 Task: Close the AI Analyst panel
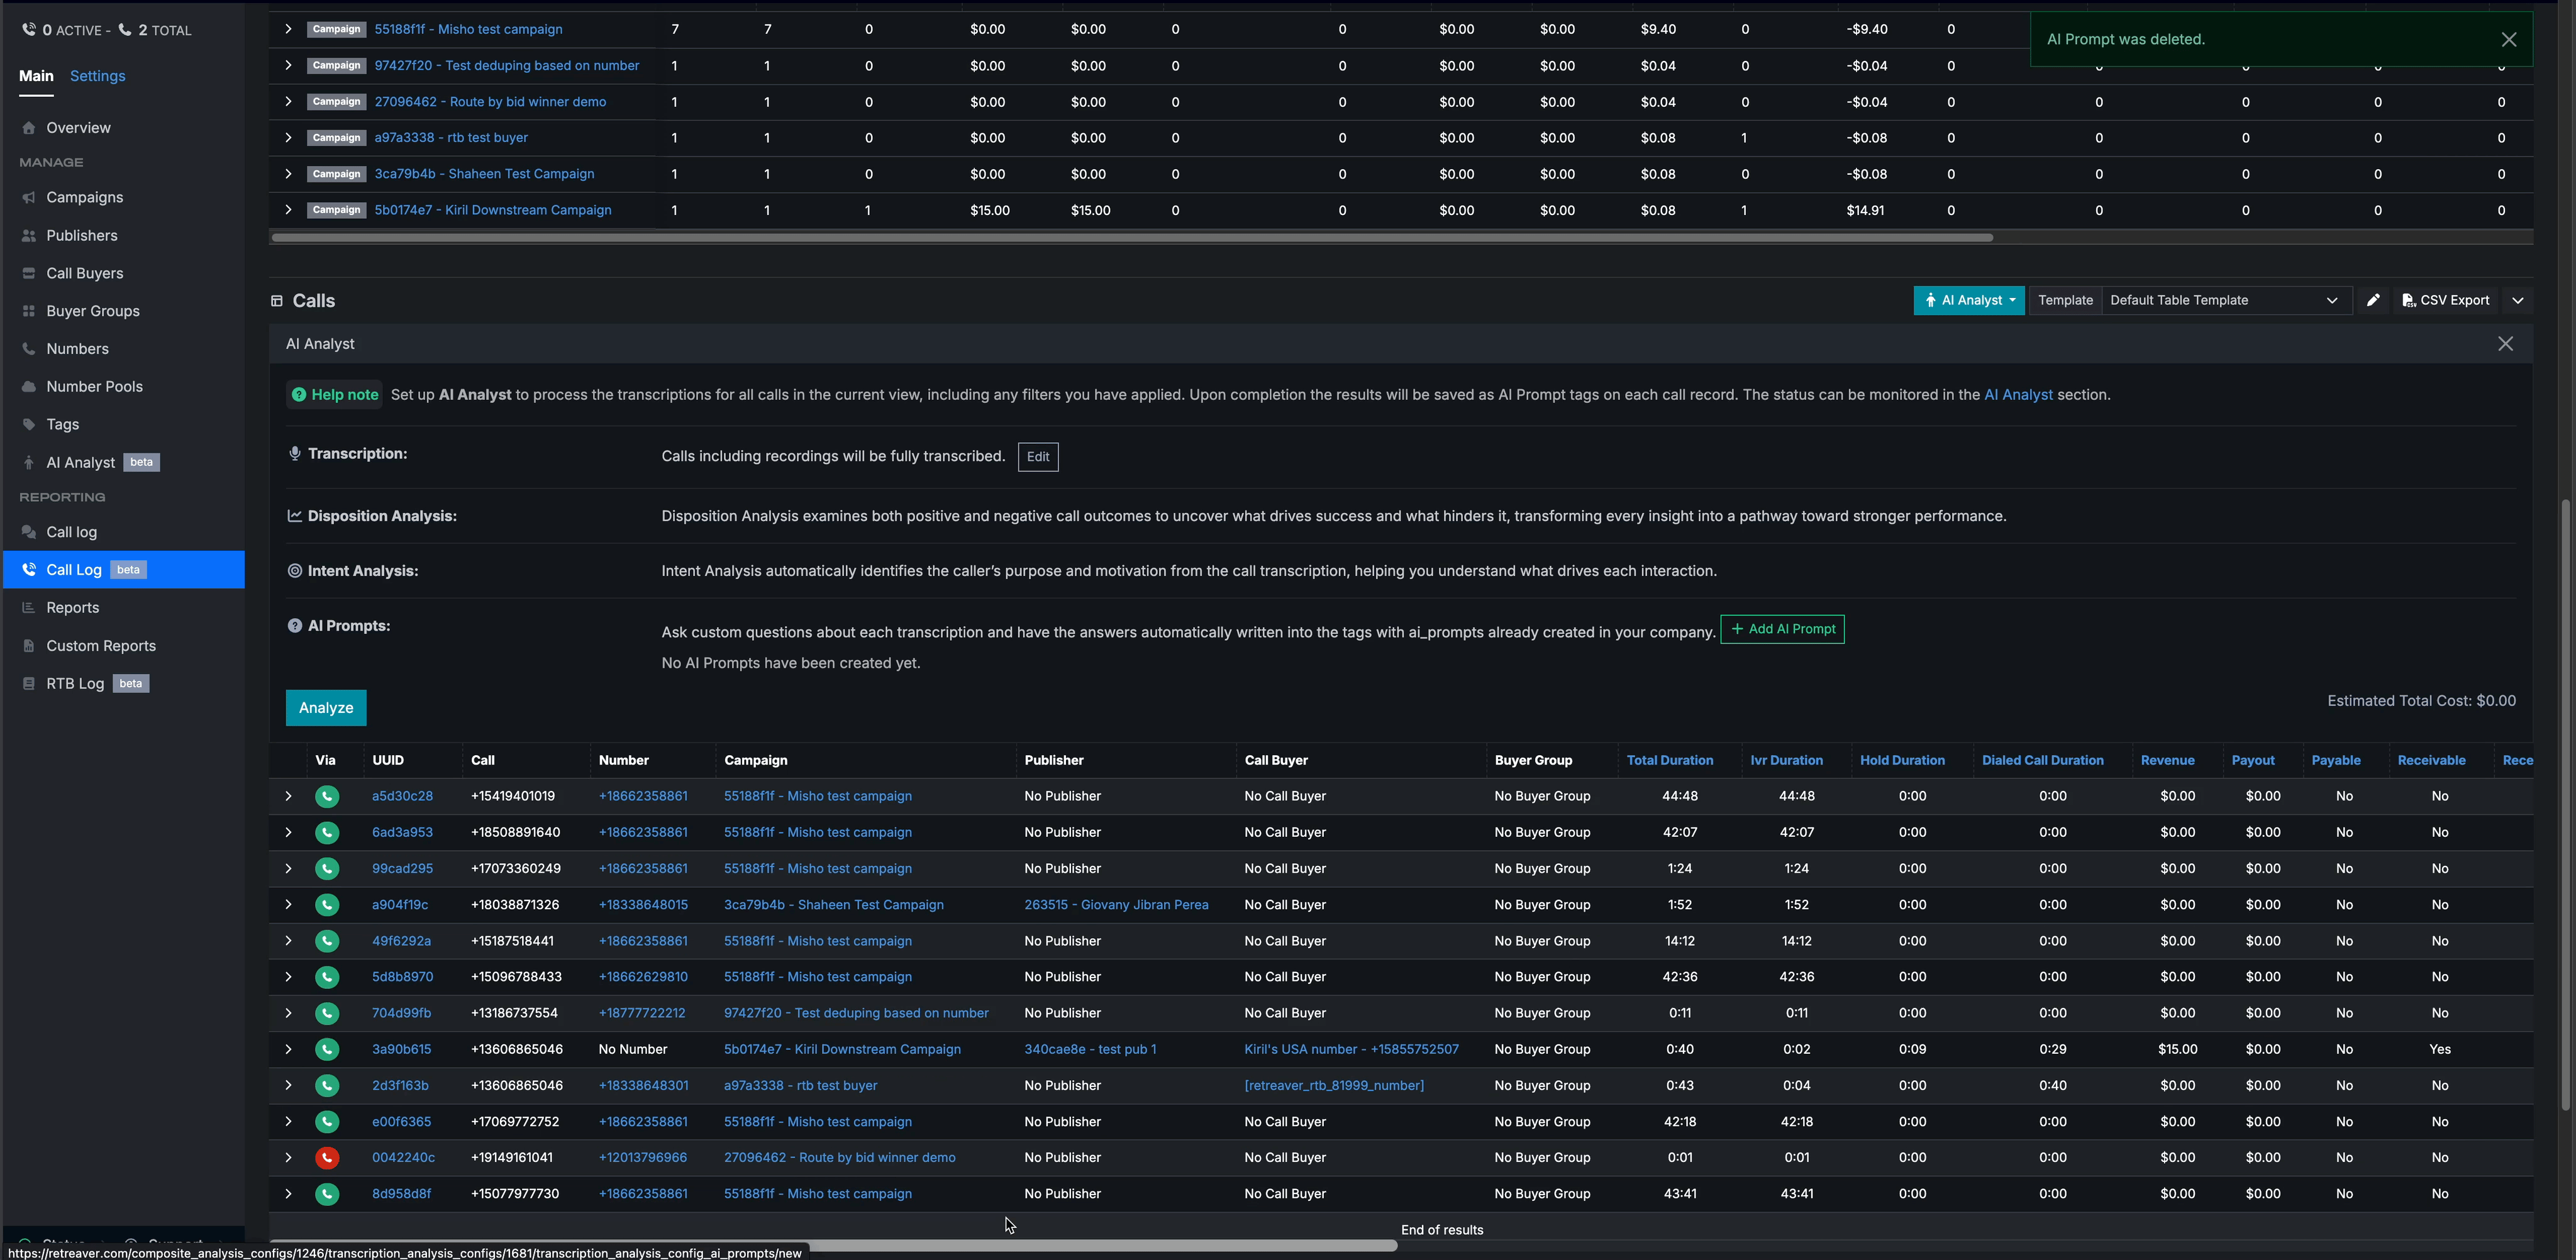click(x=2505, y=344)
